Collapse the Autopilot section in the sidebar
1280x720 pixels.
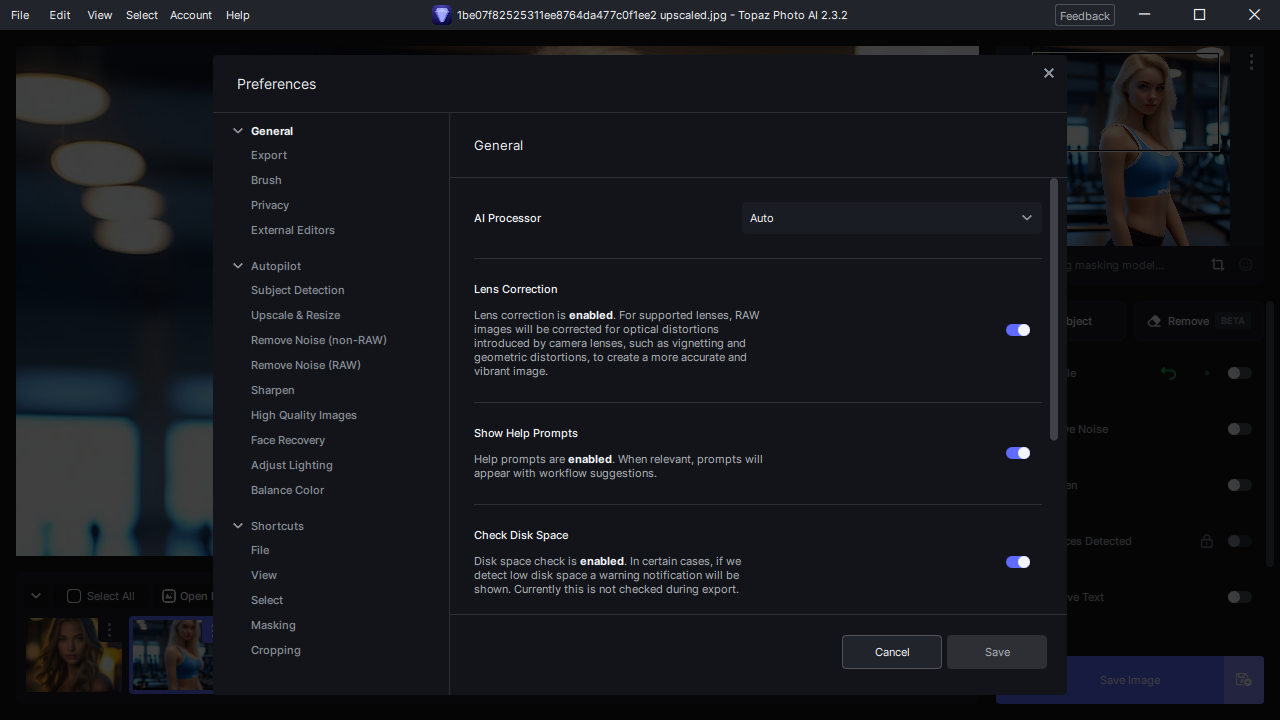tap(238, 266)
